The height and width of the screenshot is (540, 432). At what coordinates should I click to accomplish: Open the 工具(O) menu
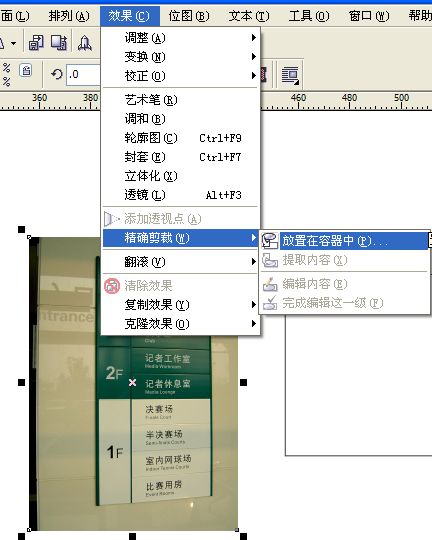(309, 16)
